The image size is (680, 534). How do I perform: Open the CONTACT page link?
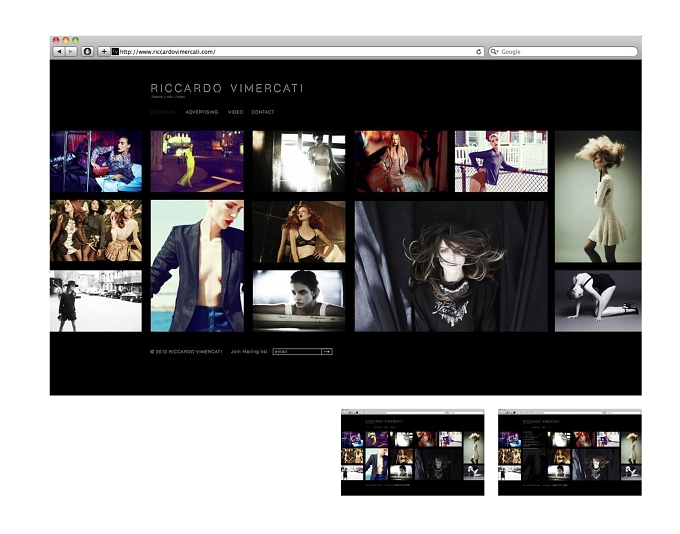point(263,112)
